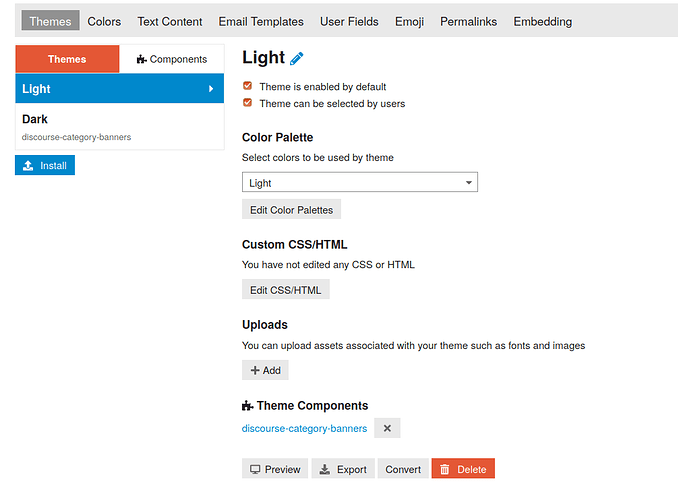
Task: Open the Light color palette dropdown
Action: pos(360,182)
